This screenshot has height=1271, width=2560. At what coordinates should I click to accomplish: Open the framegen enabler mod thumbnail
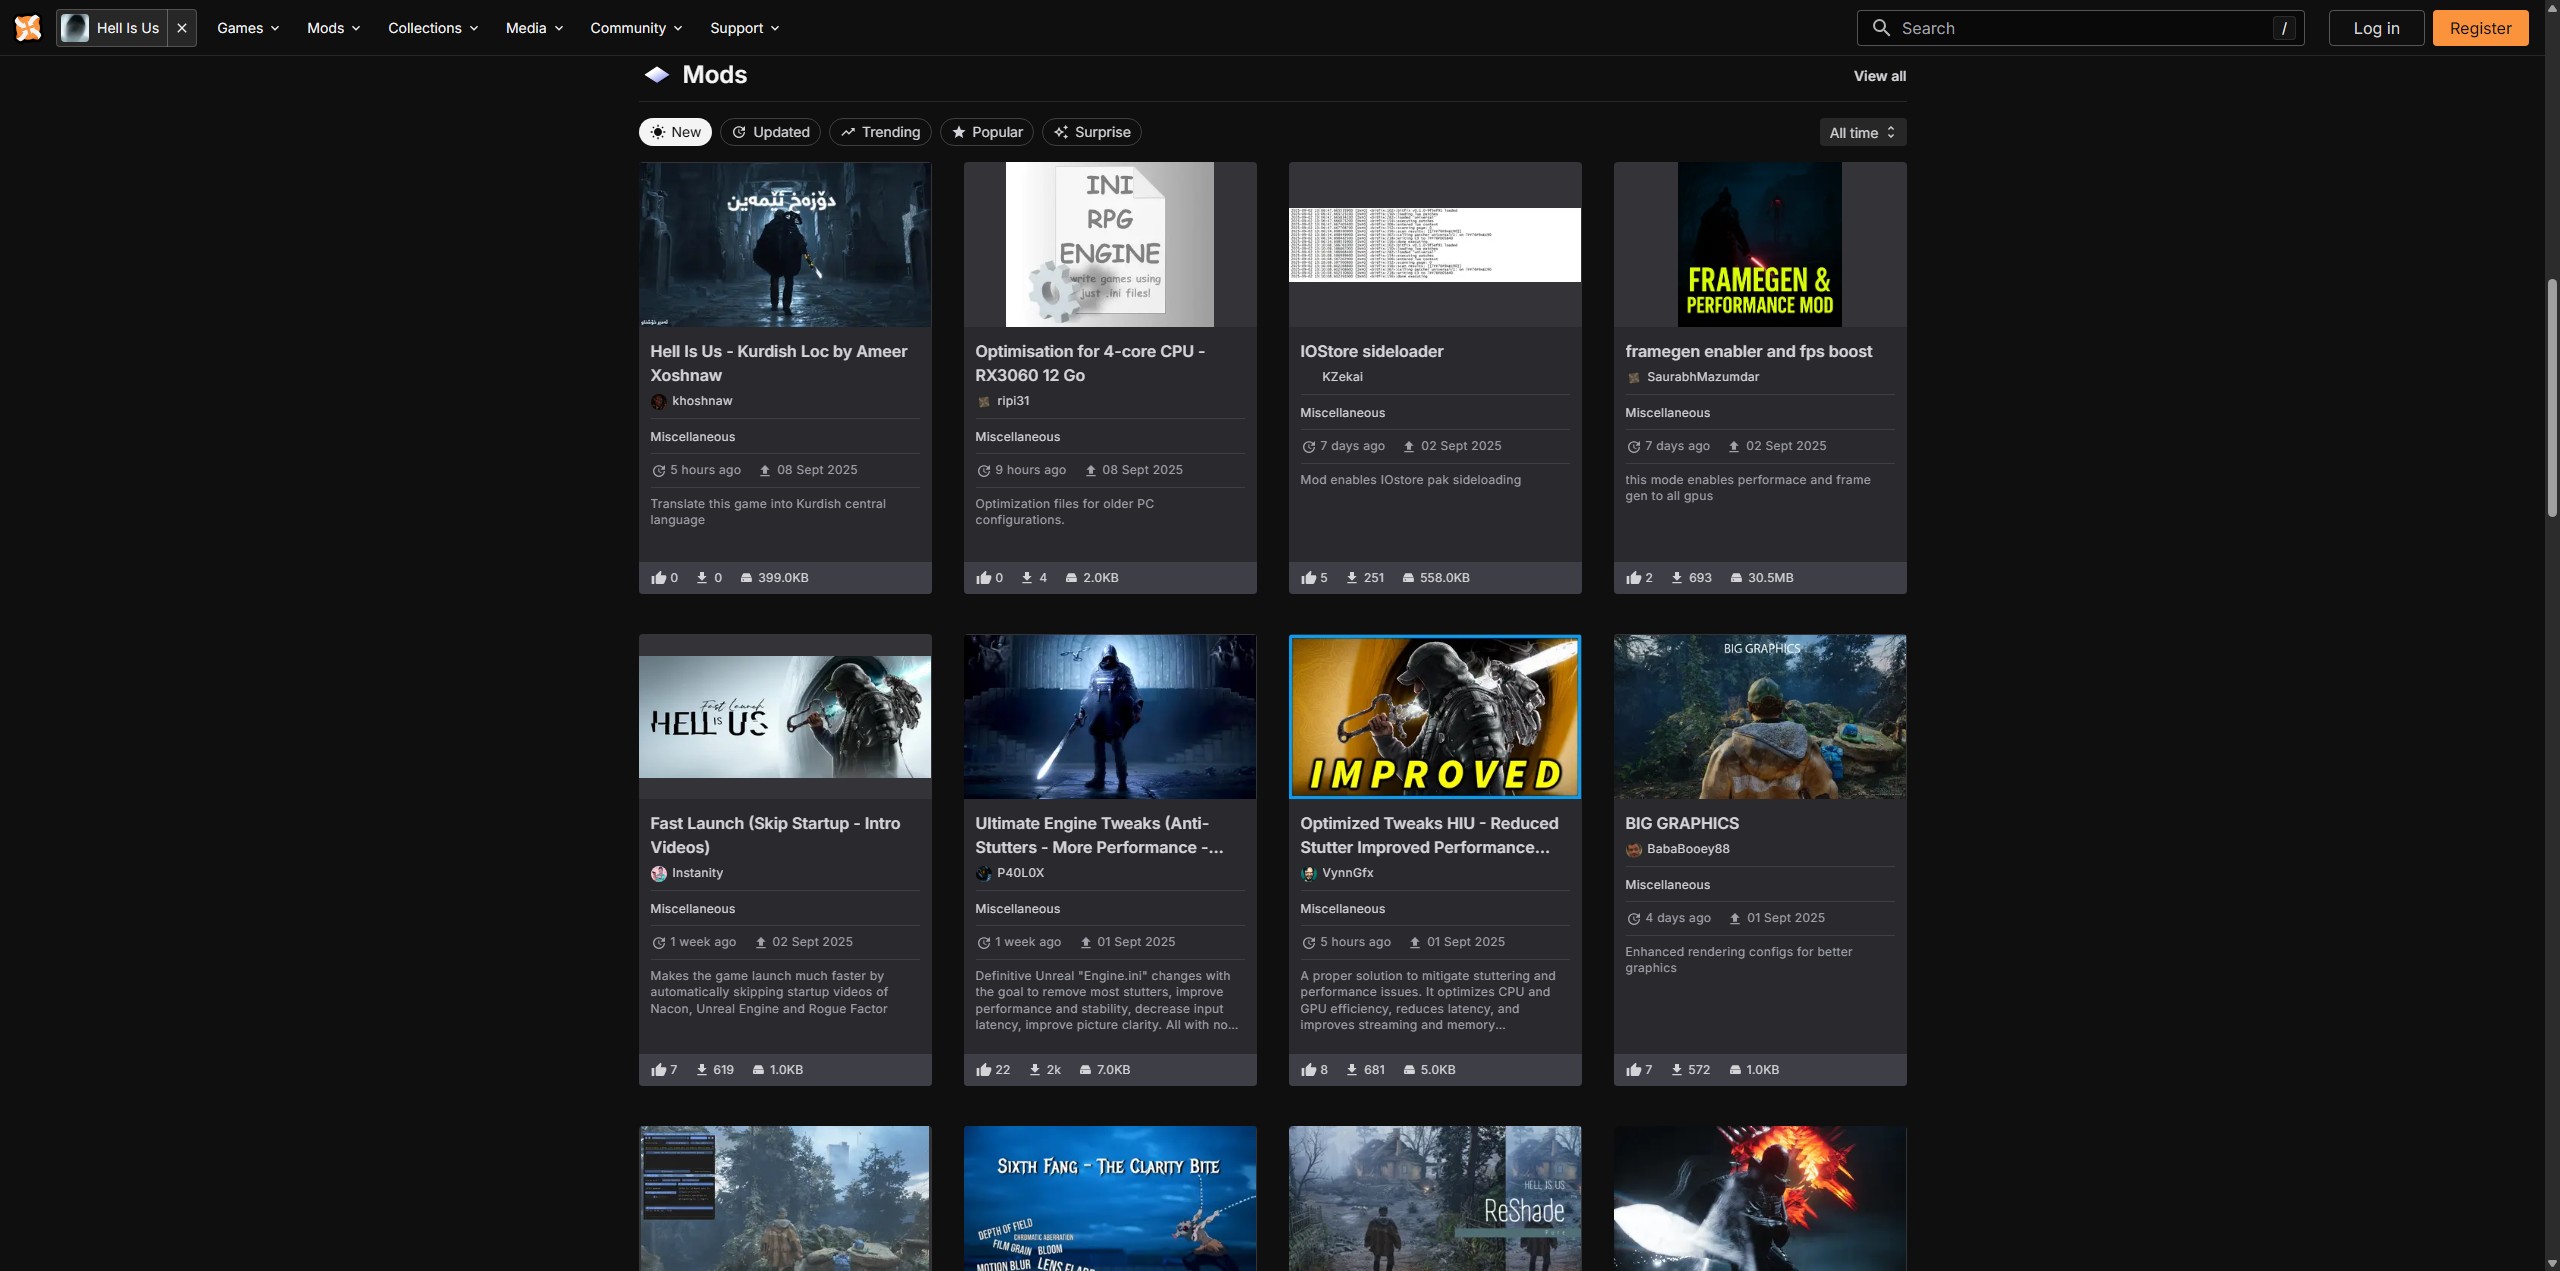coord(1759,244)
